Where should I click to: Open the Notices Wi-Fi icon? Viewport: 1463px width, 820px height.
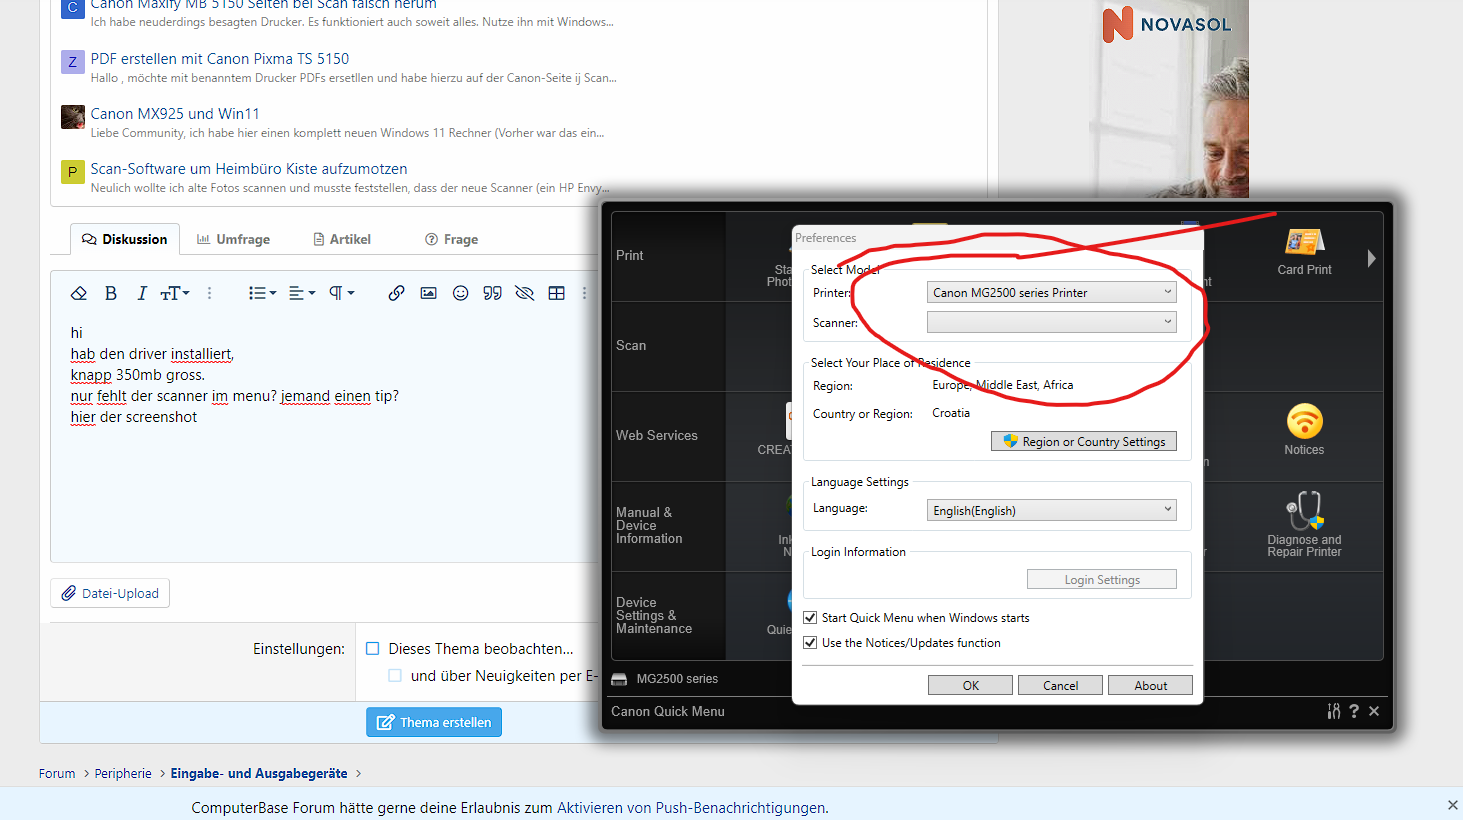[x=1304, y=430]
